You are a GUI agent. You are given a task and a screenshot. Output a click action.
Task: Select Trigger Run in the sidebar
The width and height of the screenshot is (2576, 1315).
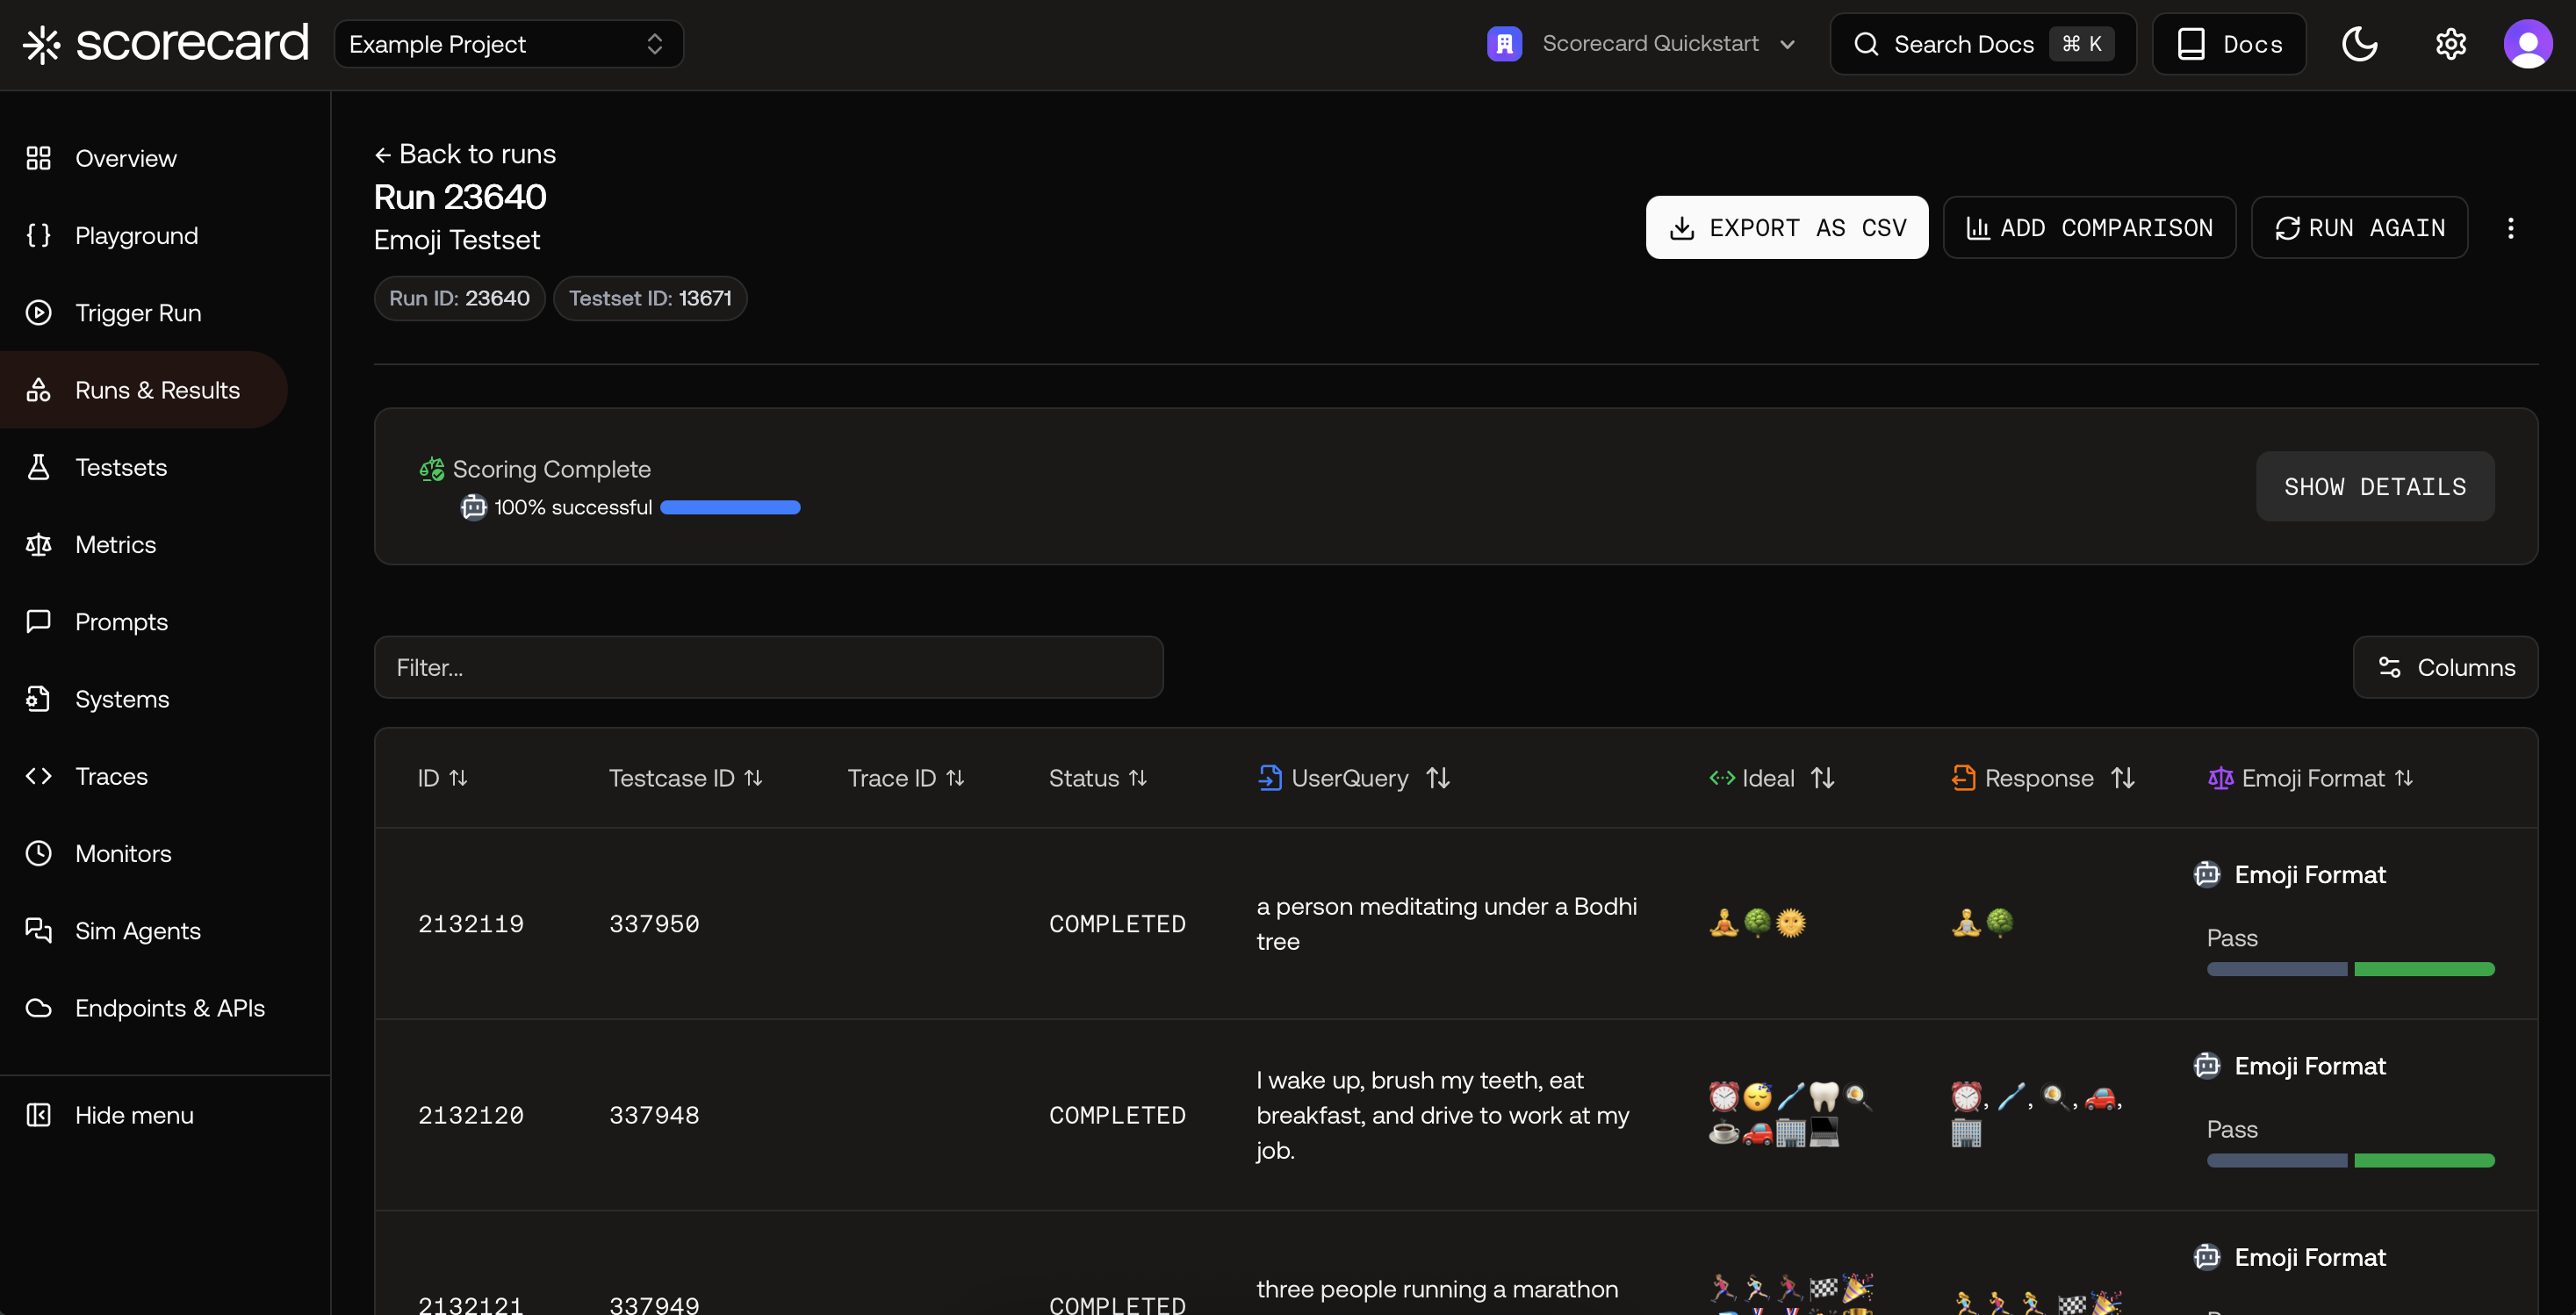[138, 313]
